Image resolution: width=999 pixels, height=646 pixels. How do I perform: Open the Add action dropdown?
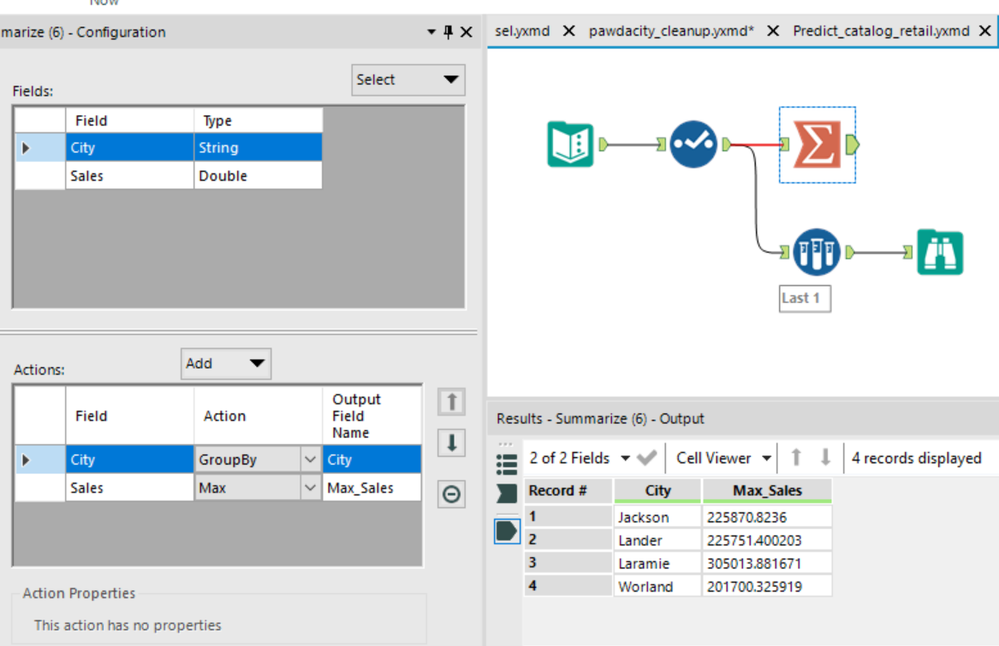pos(226,363)
